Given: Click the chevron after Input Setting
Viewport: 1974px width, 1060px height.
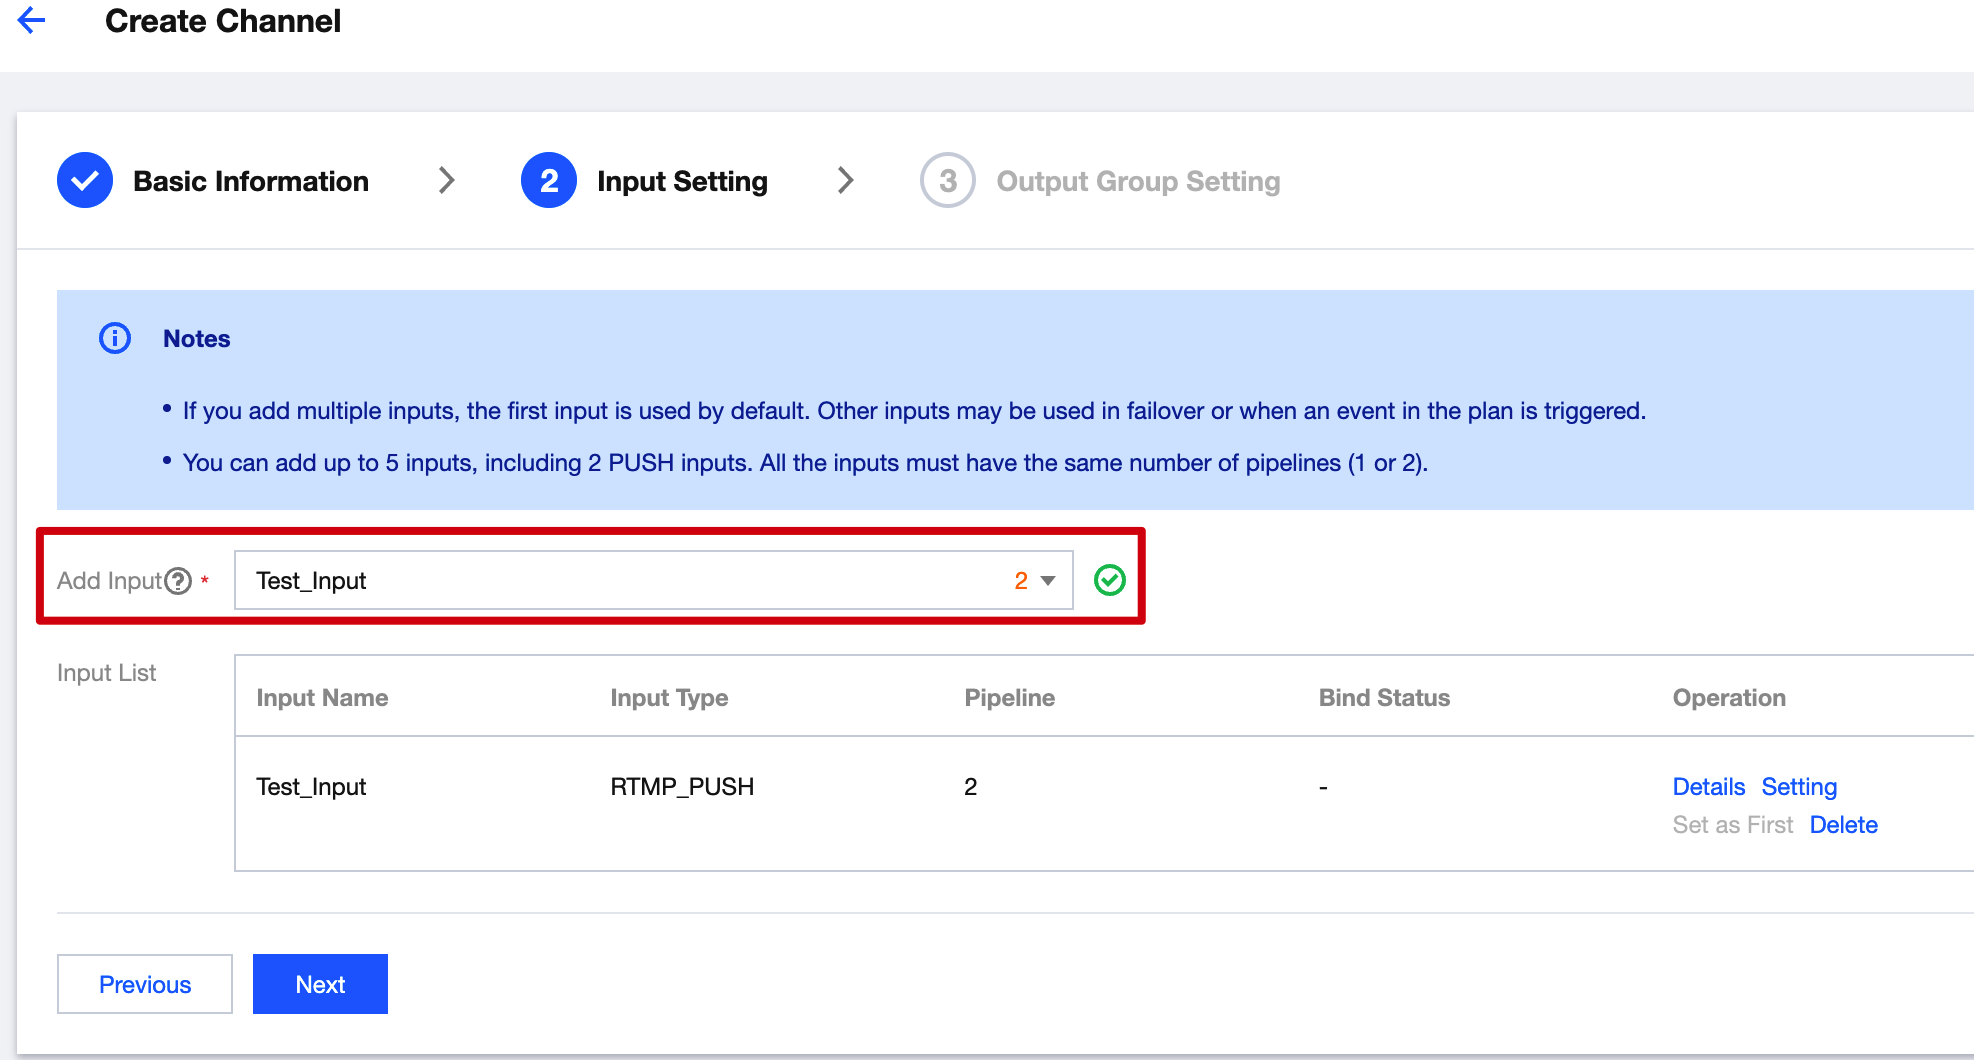Looking at the screenshot, I should pyautogui.click(x=846, y=181).
